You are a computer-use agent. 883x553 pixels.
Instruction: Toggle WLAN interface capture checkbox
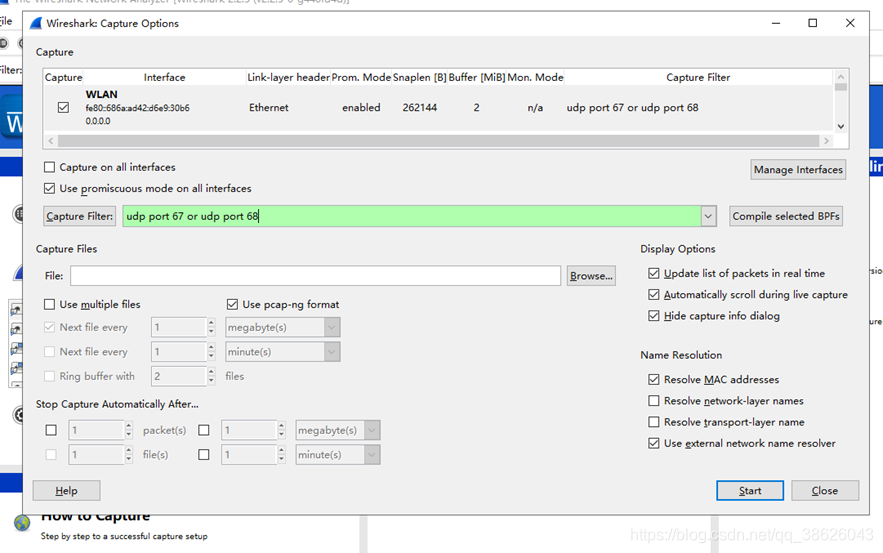pos(63,107)
